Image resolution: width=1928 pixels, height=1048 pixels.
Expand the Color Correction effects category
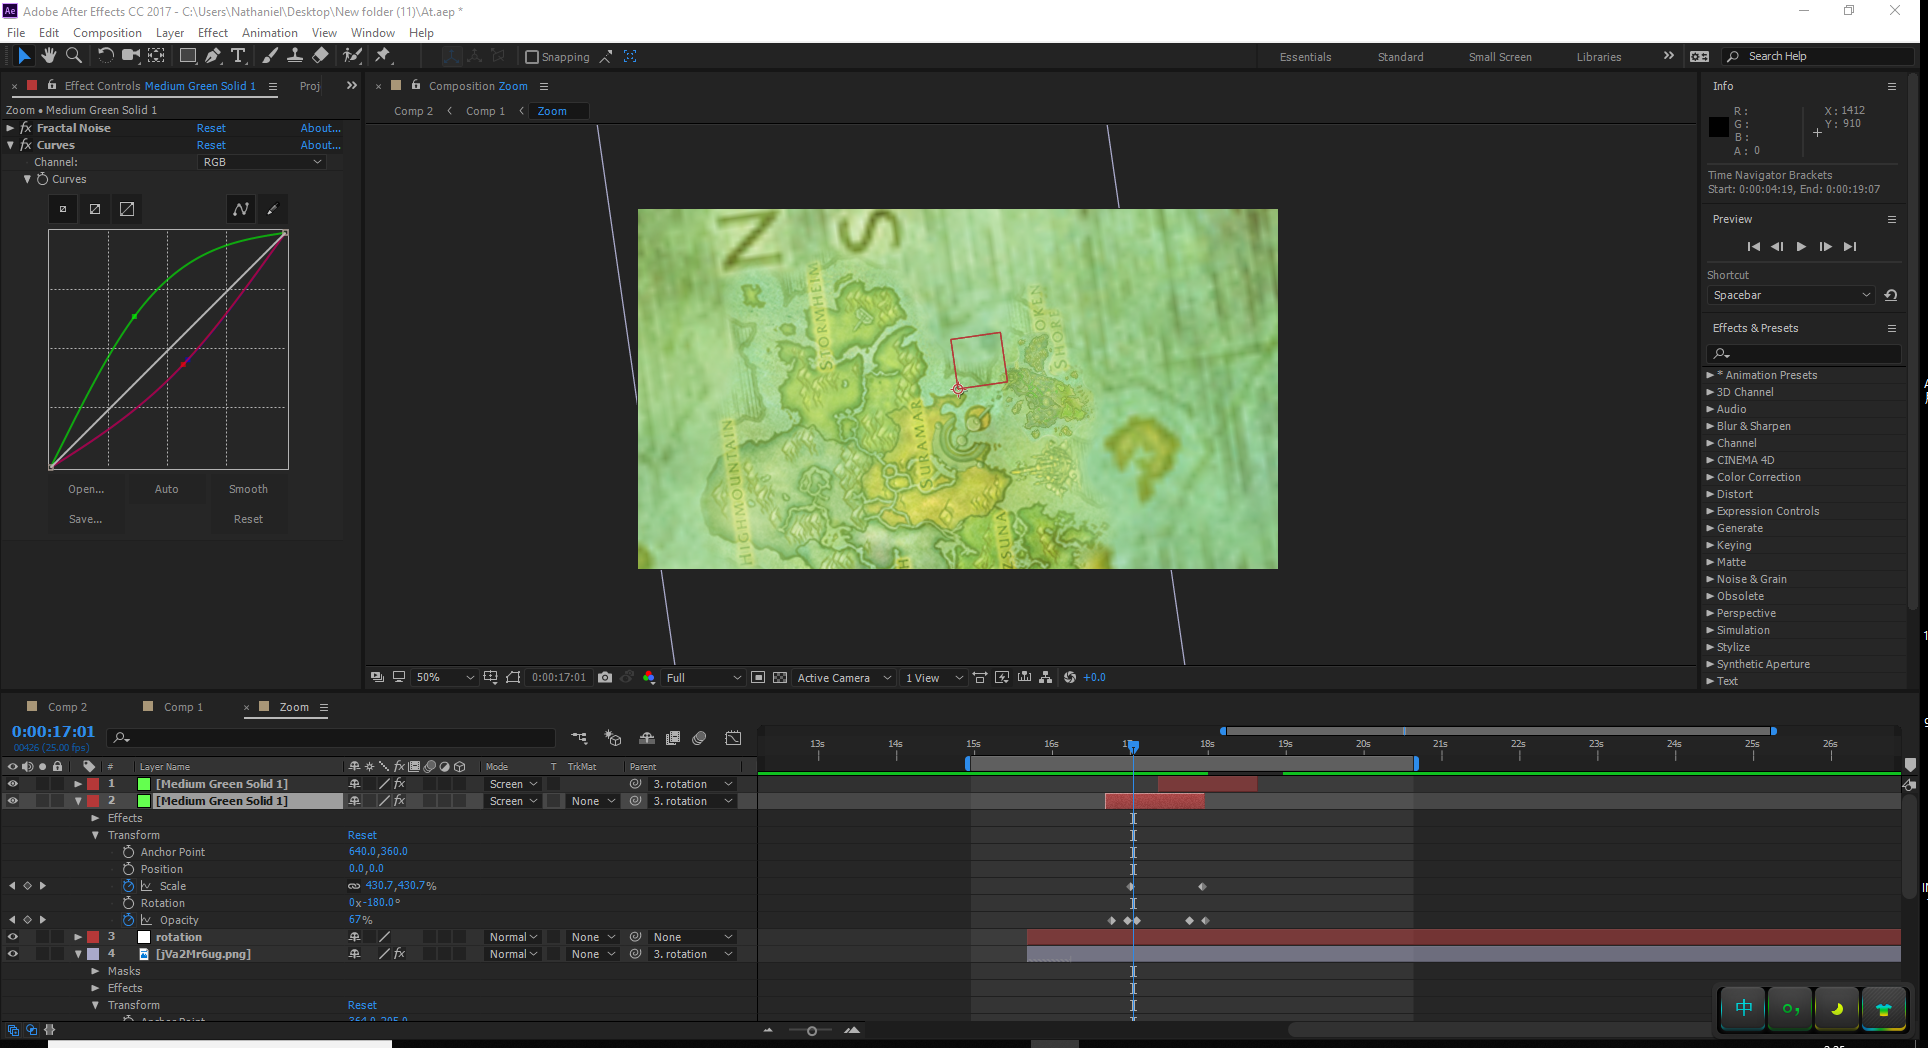(x=1710, y=477)
